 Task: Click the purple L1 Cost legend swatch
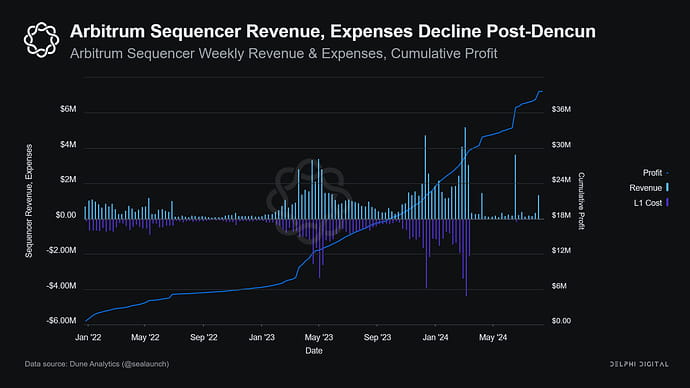click(x=667, y=203)
